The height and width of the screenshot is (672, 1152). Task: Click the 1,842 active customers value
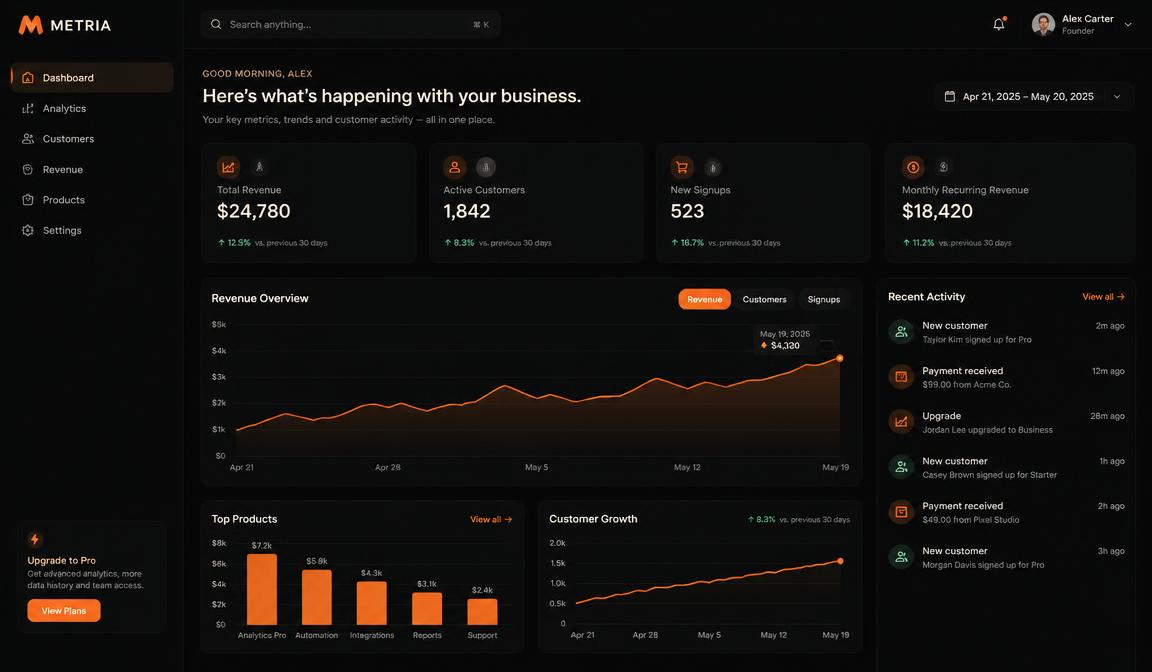[x=467, y=212]
